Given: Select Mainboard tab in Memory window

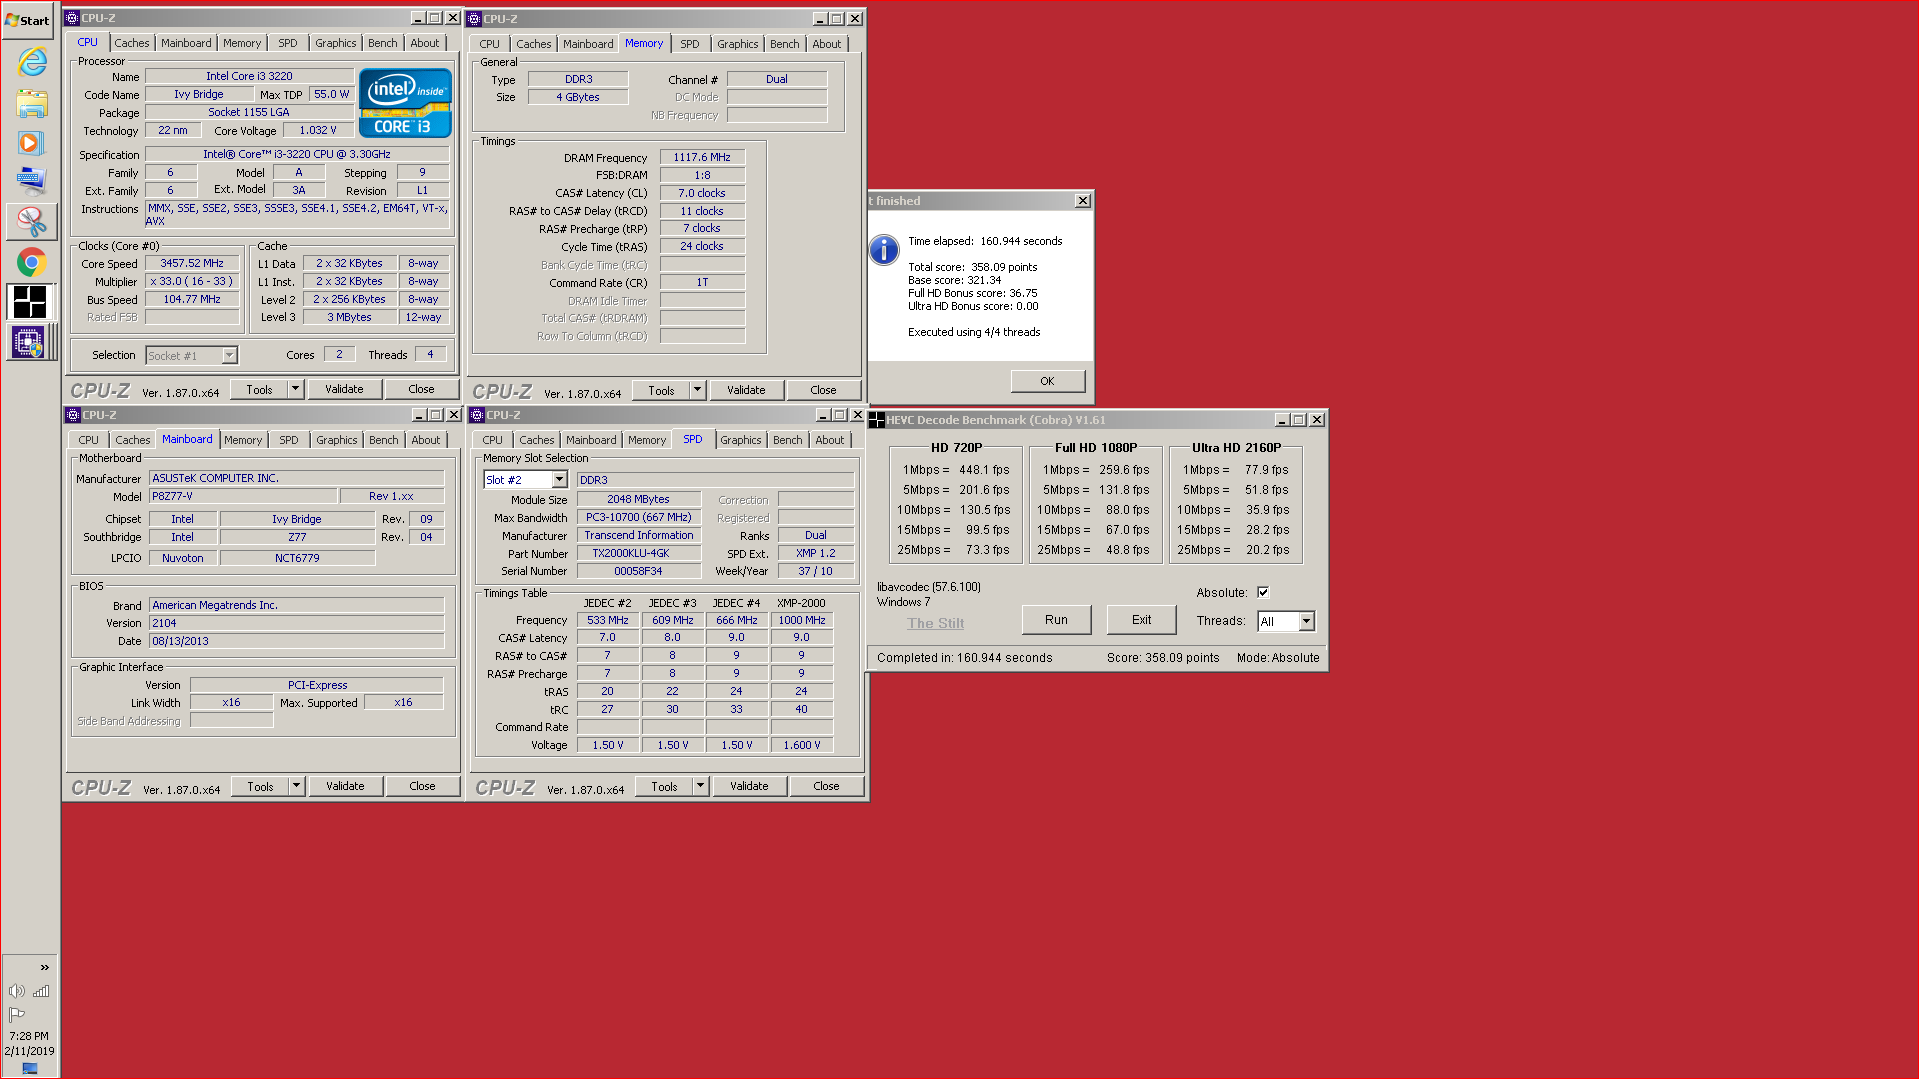Looking at the screenshot, I should coord(588,44).
